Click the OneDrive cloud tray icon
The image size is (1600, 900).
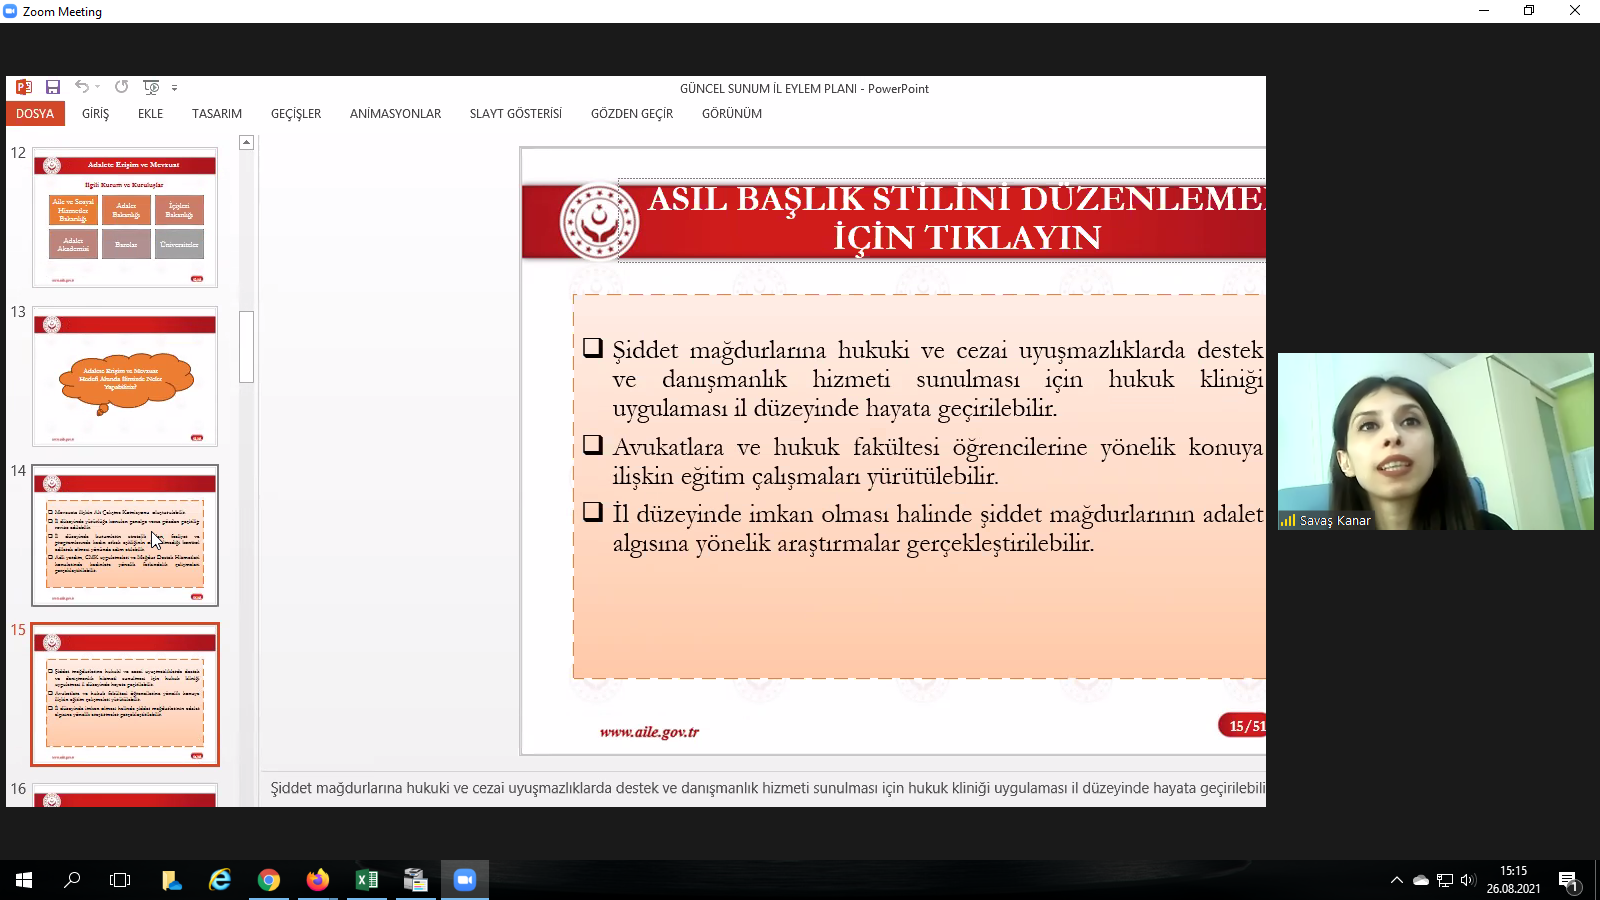tap(1421, 881)
